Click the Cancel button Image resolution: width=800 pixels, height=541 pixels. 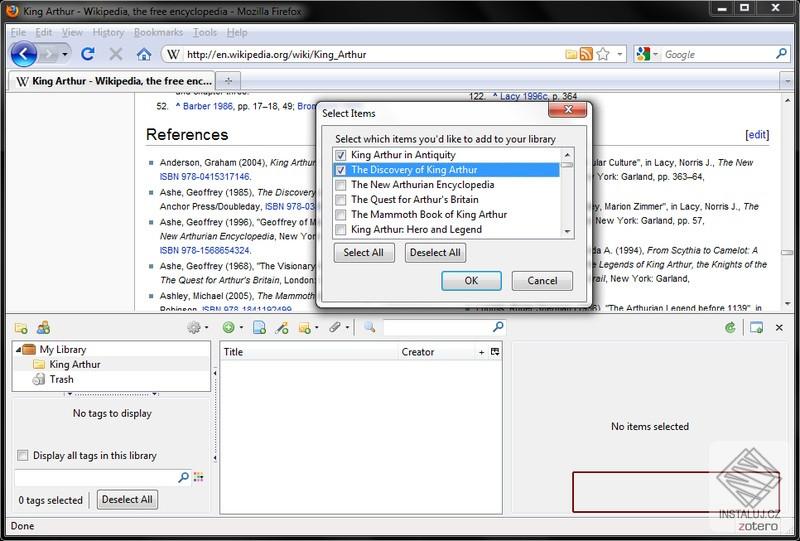pyautogui.click(x=542, y=281)
